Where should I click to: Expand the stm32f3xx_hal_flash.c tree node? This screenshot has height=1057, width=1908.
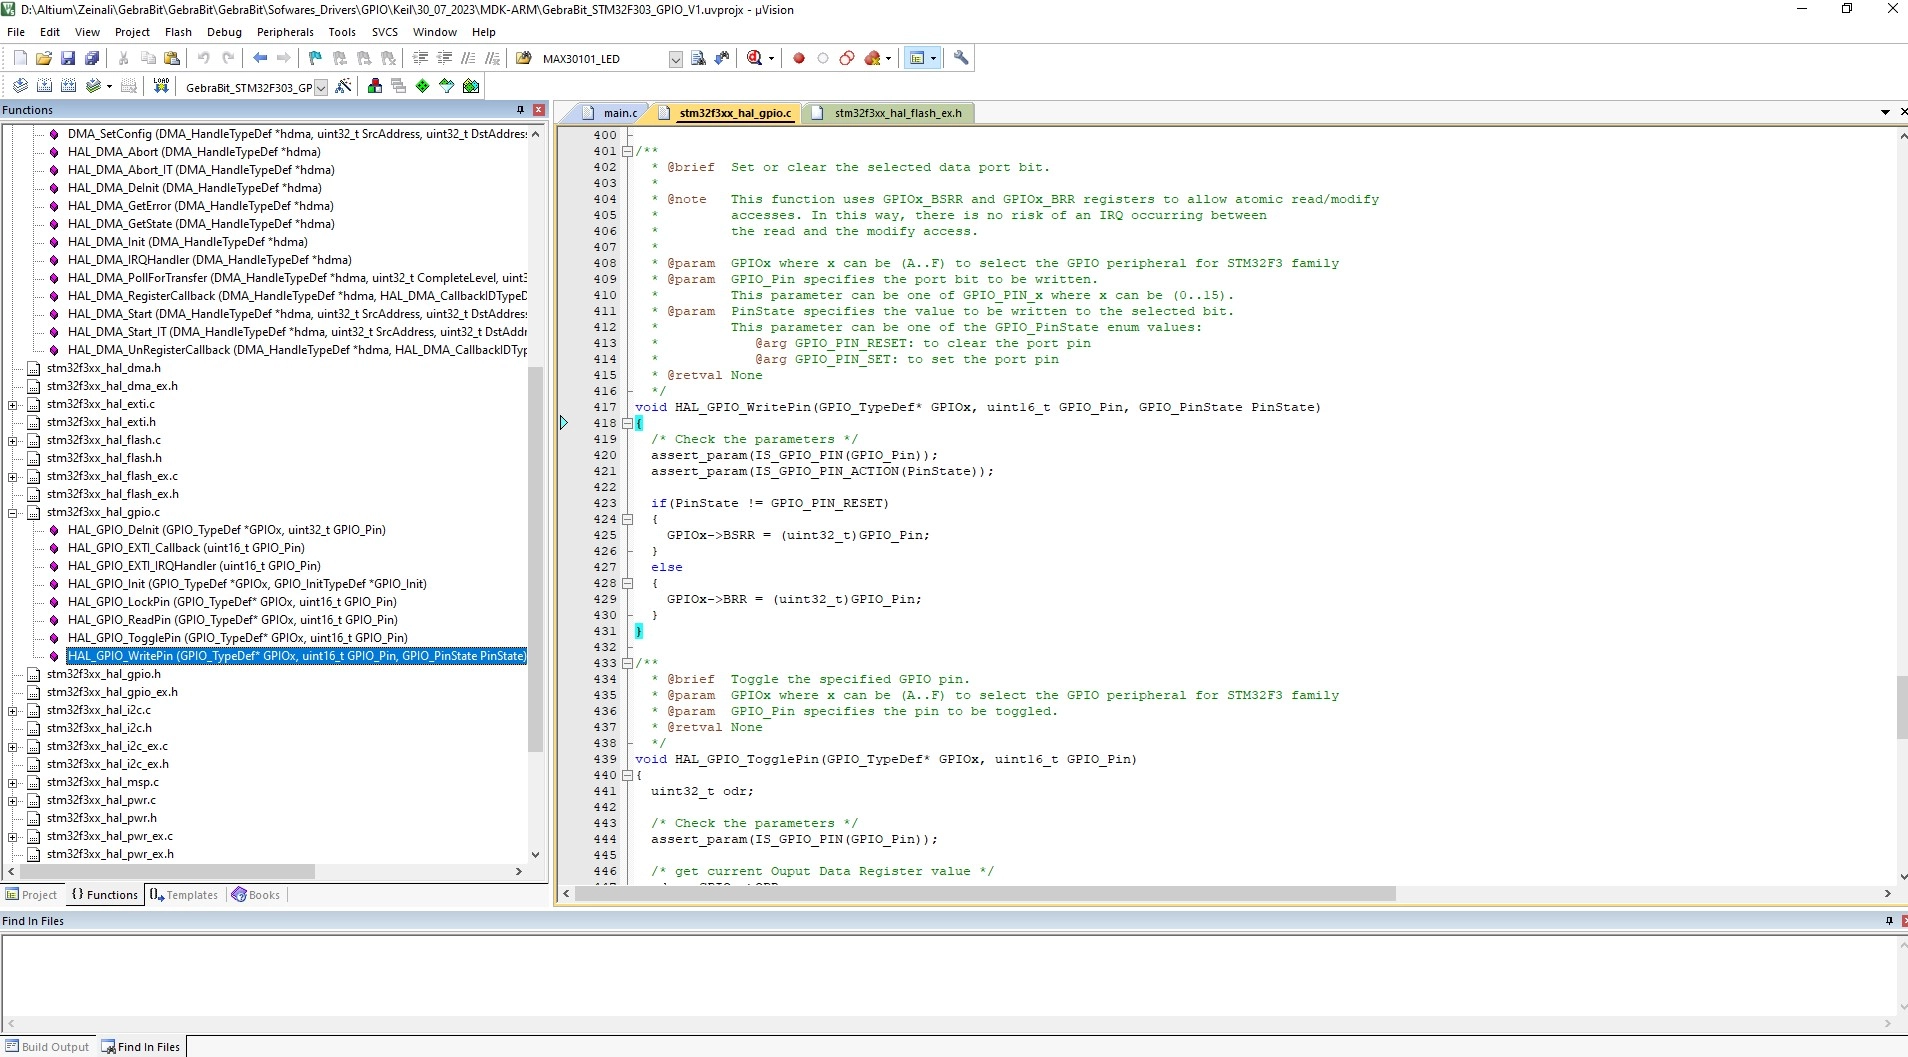[x=13, y=440]
